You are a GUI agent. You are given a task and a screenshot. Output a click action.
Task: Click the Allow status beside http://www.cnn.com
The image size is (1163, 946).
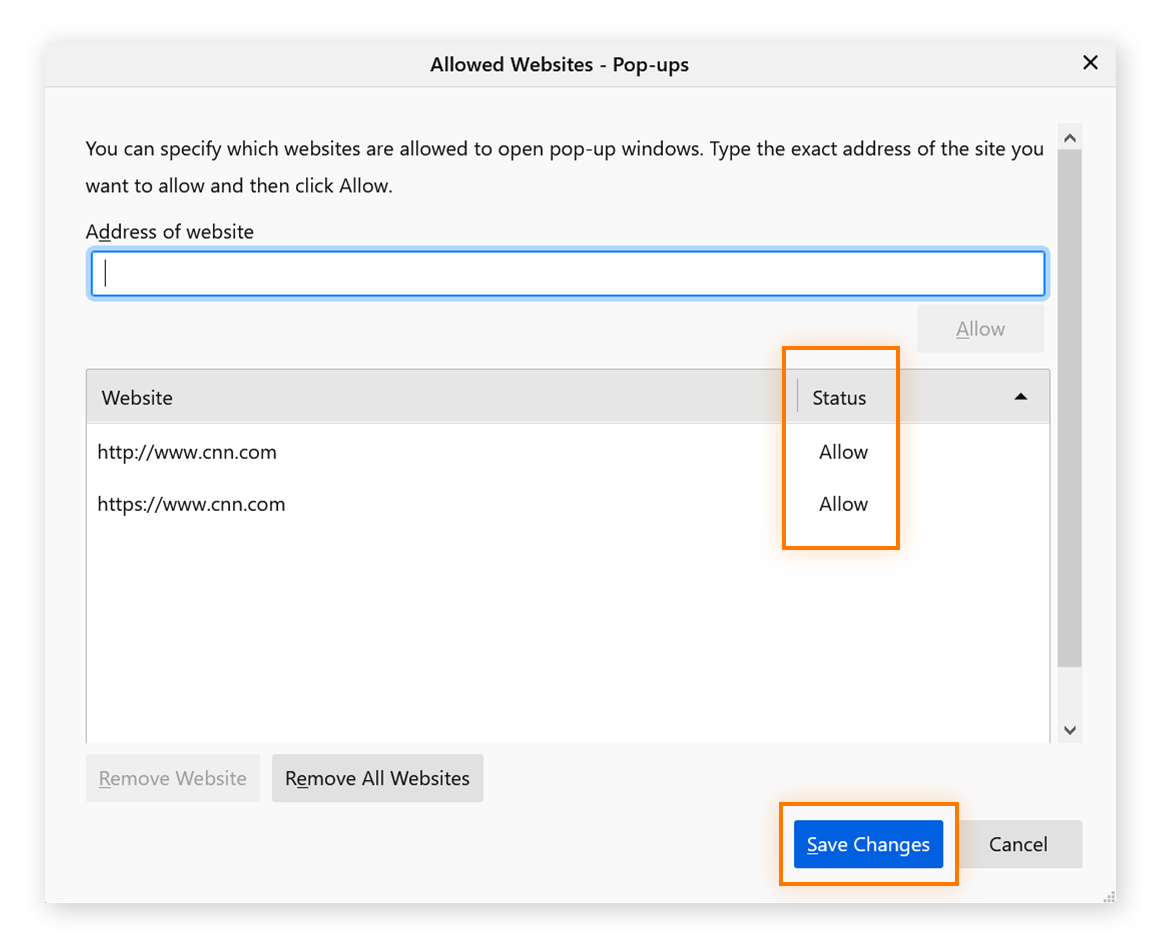[842, 452]
